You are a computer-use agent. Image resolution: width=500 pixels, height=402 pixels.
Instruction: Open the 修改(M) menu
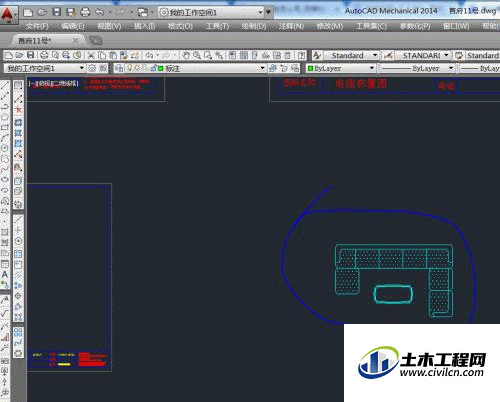pos(329,26)
